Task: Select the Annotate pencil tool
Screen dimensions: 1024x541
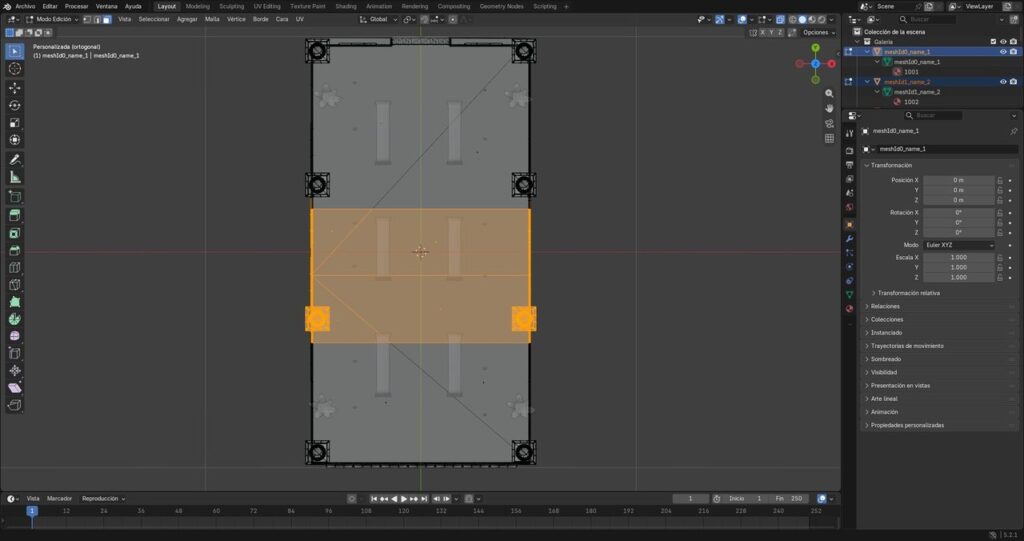Action: point(15,159)
